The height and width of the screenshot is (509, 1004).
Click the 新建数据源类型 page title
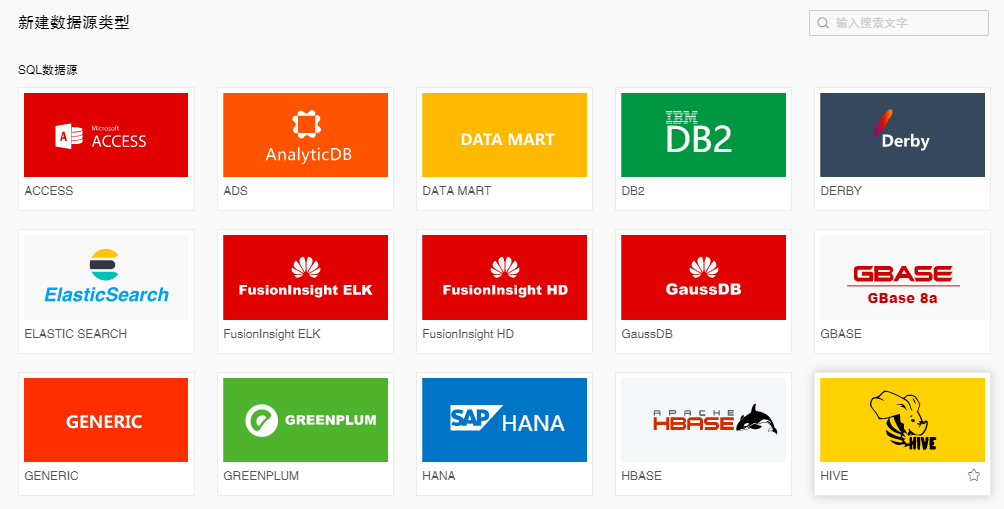click(74, 23)
